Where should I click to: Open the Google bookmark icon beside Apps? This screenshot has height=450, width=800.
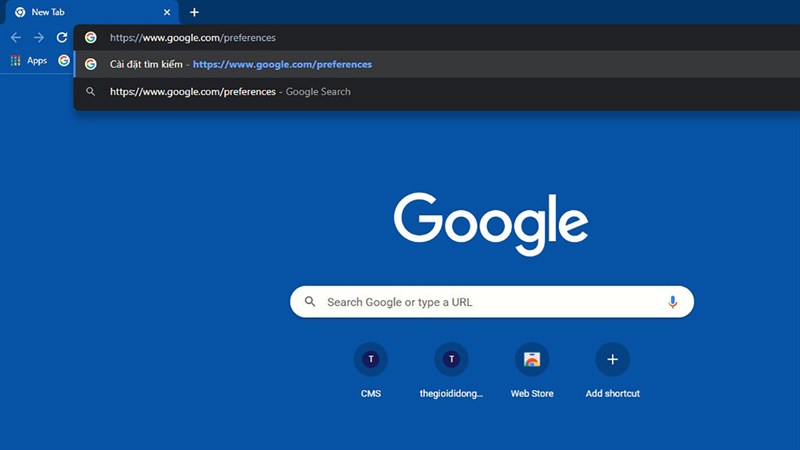[x=64, y=61]
